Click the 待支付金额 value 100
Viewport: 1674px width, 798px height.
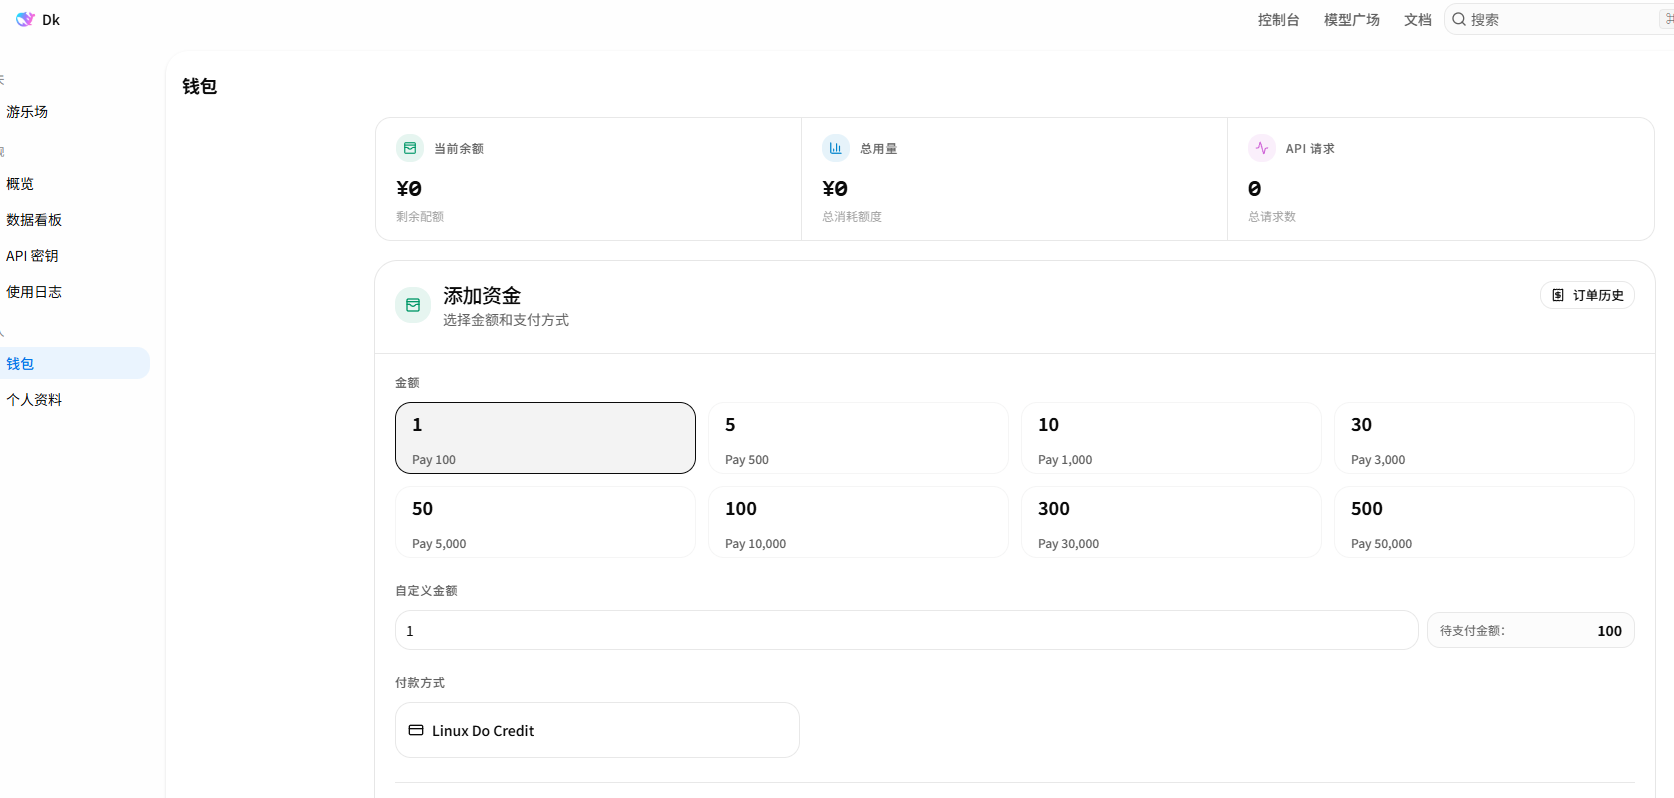(1609, 631)
